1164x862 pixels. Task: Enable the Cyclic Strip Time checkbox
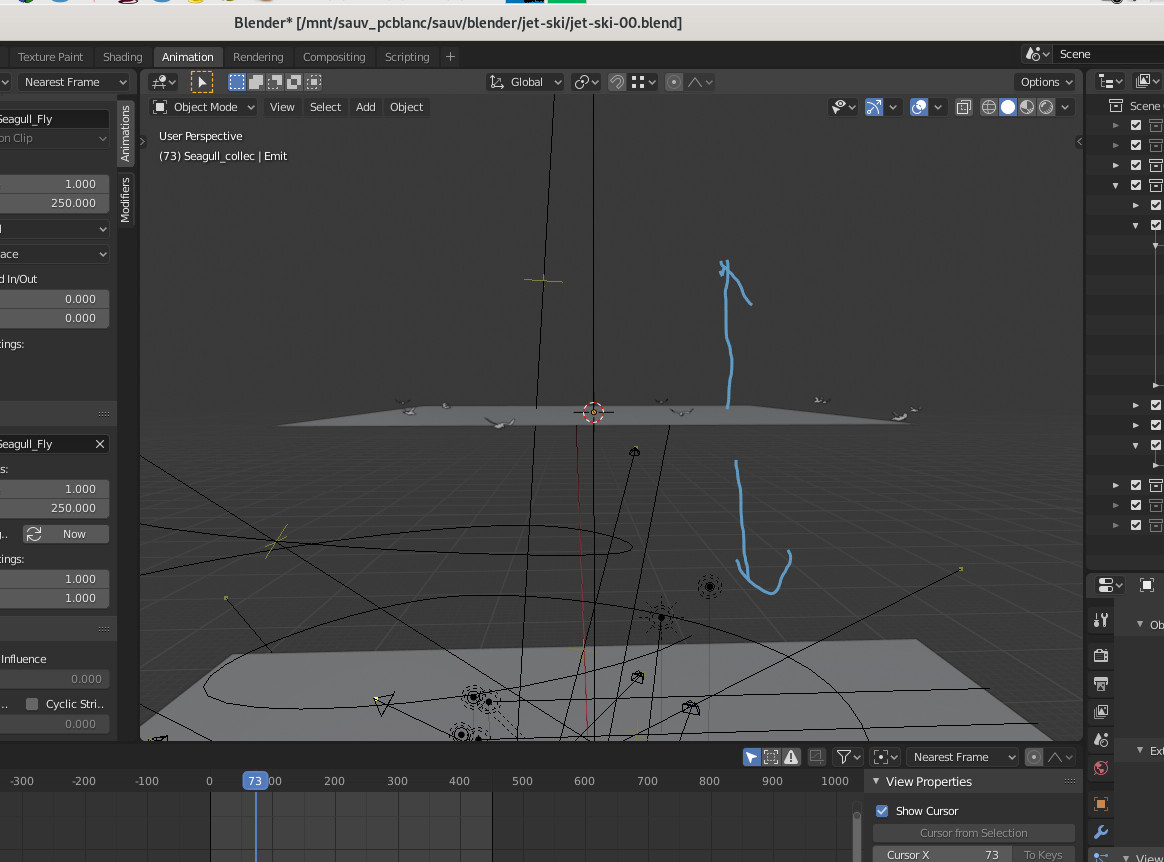[x=32, y=704]
